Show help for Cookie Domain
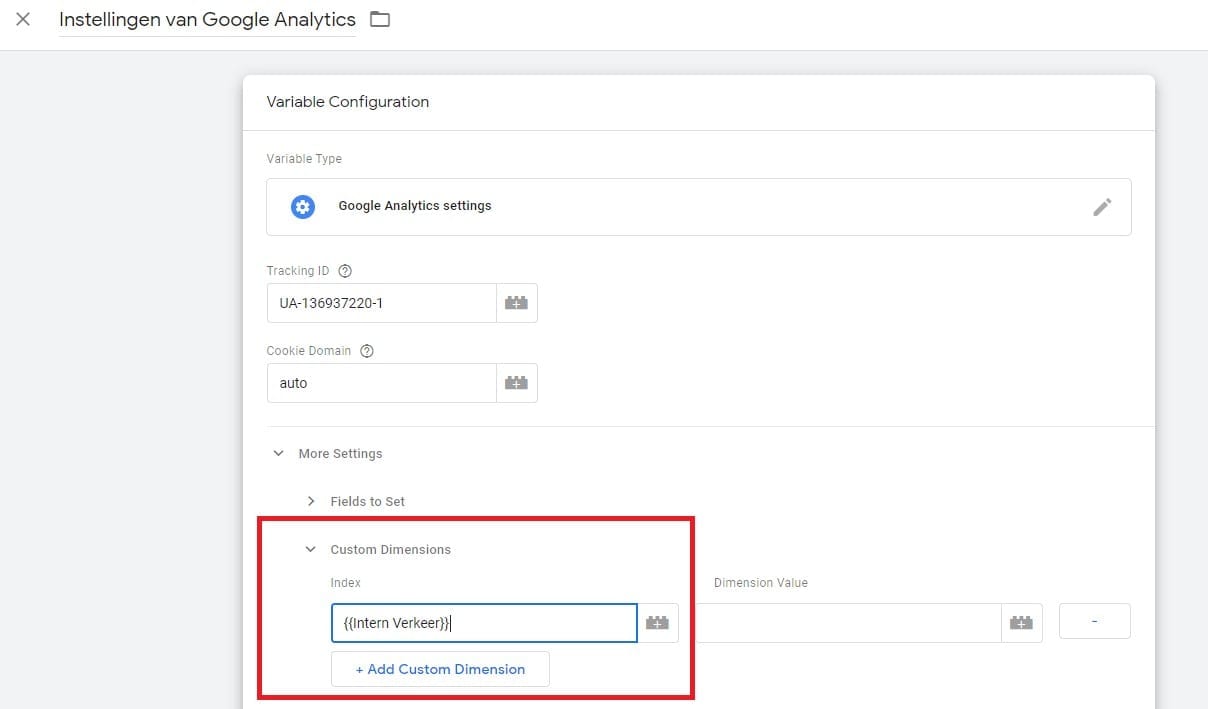This screenshot has width=1208, height=709. pyautogui.click(x=366, y=351)
